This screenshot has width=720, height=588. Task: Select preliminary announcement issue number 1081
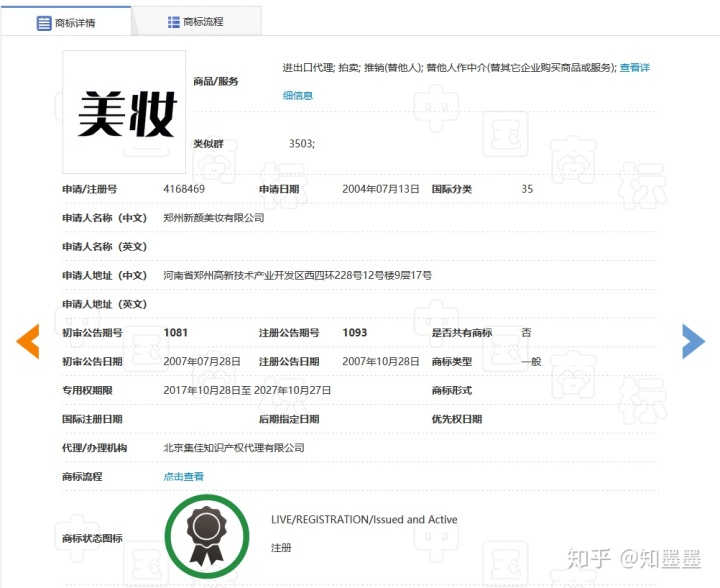[175, 332]
